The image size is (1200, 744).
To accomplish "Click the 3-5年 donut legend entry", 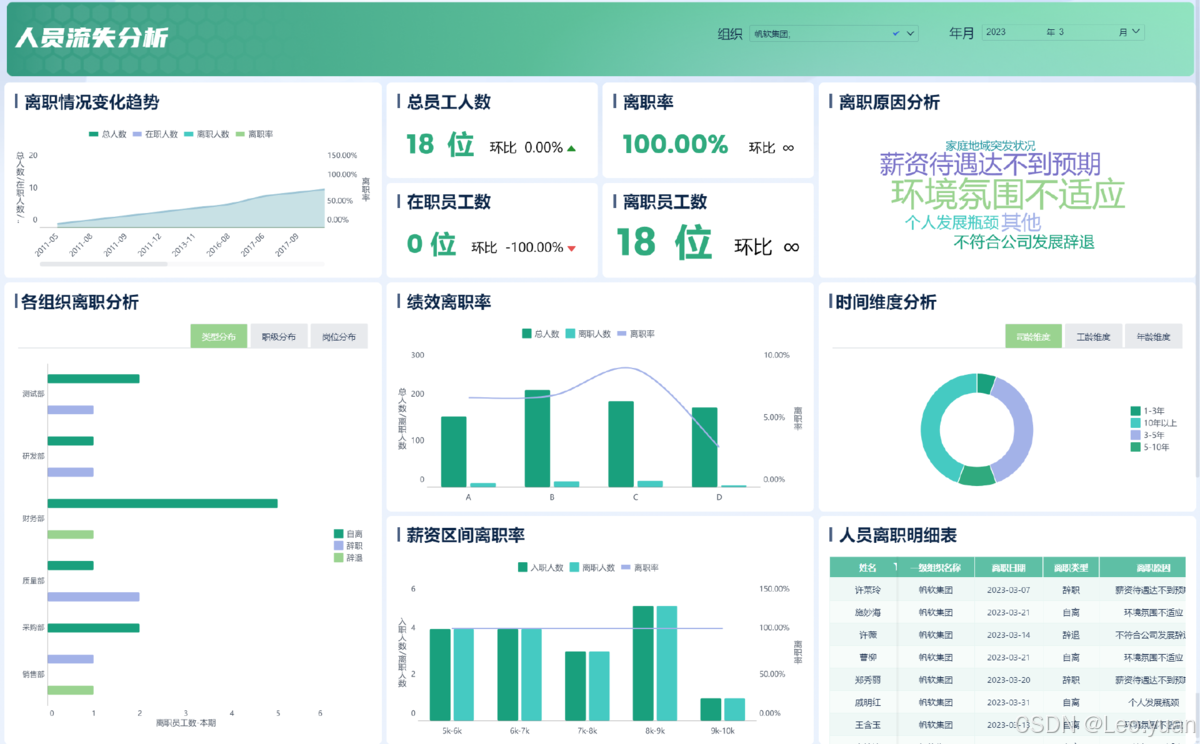I will [1147, 435].
